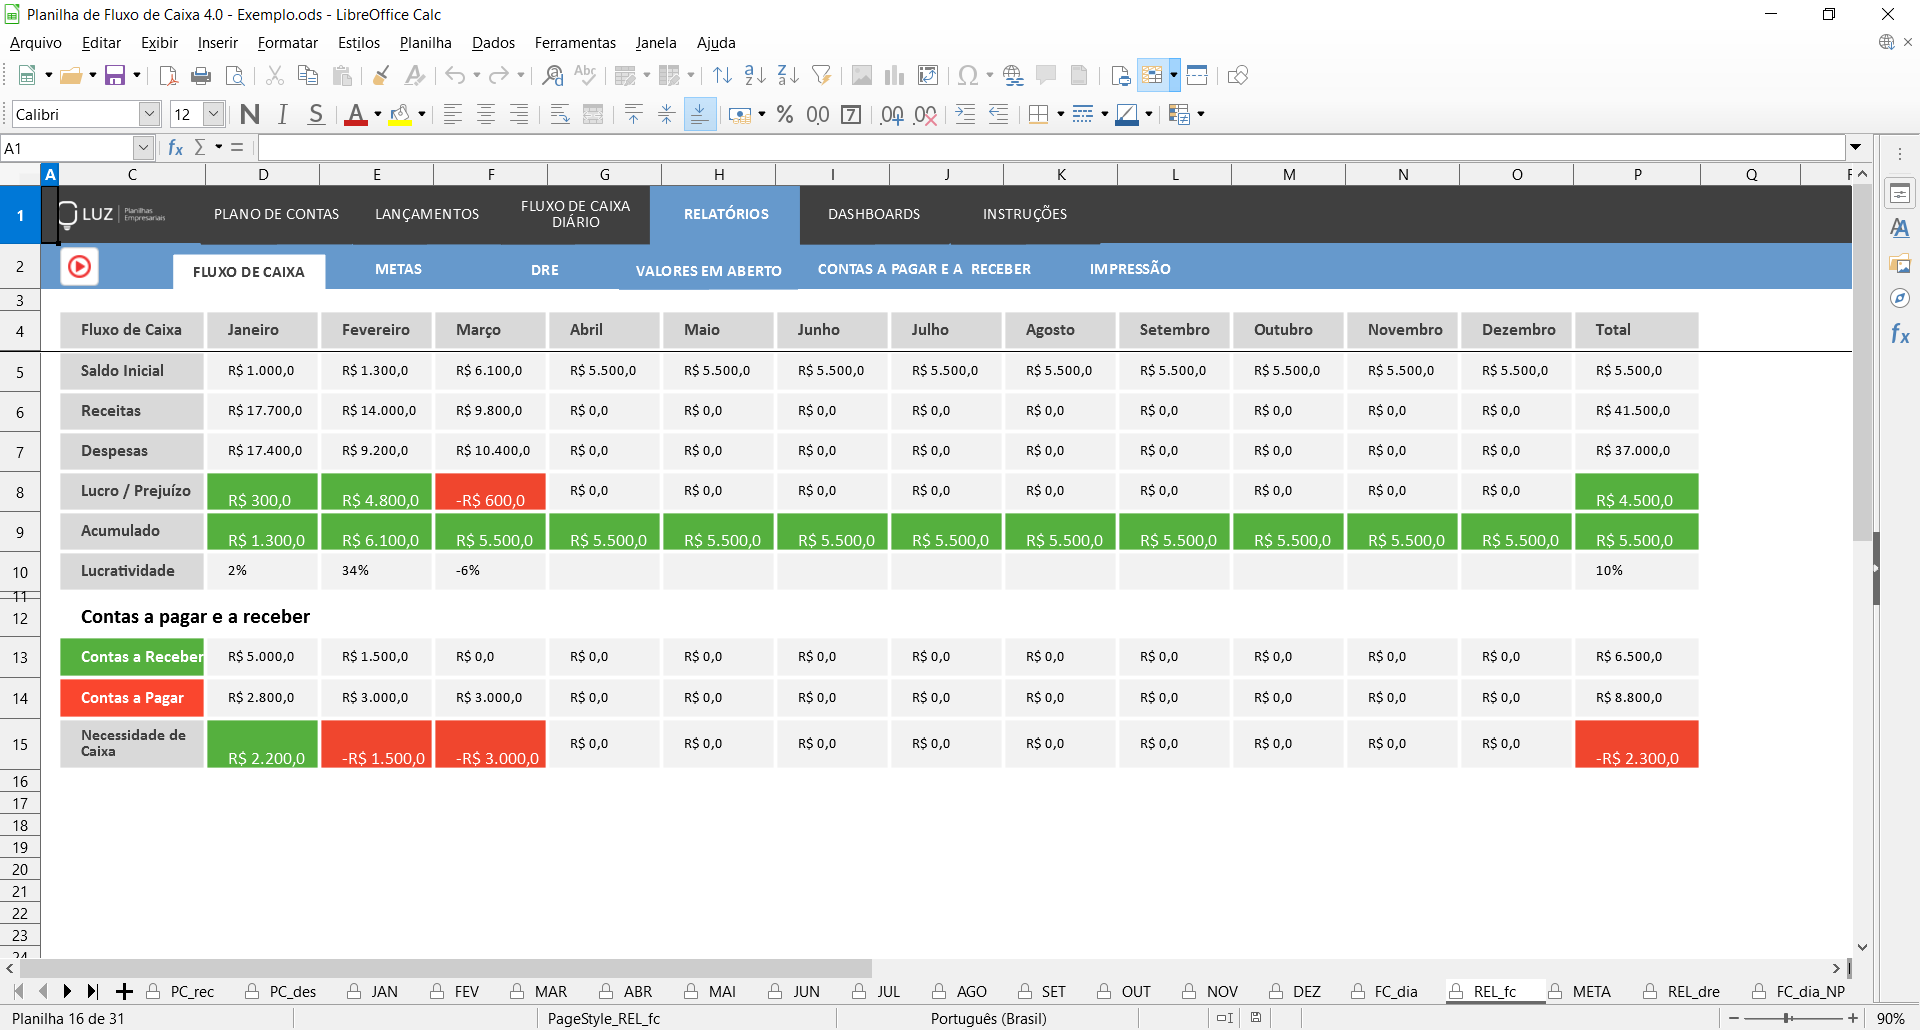Open the Formatar menu
Screen dimensions: 1920x1030
pyautogui.click(x=287, y=43)
